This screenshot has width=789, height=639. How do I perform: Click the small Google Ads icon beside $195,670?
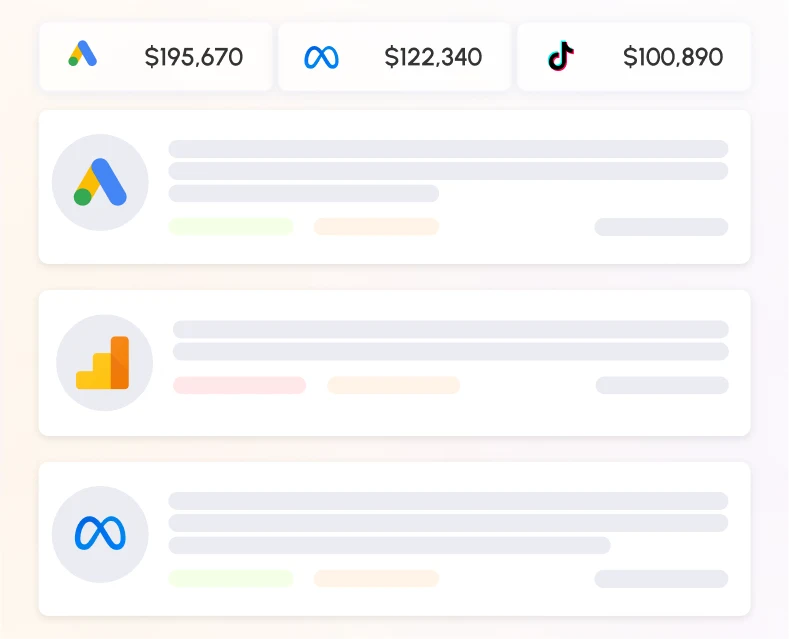(83, 54)
